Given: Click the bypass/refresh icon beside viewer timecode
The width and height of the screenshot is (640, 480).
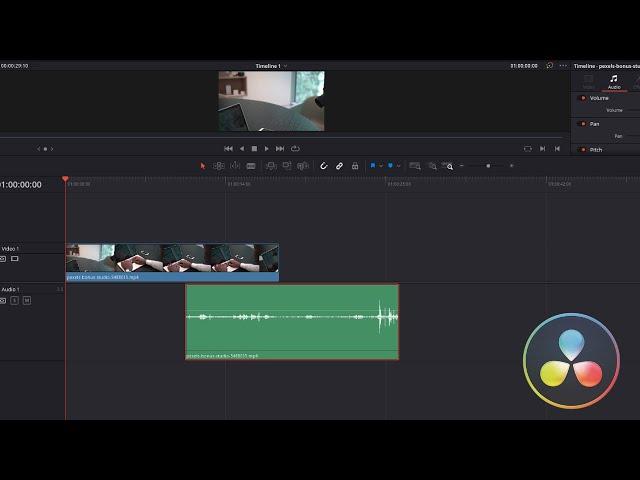Looking at the screenshot, I should (550, 65).
